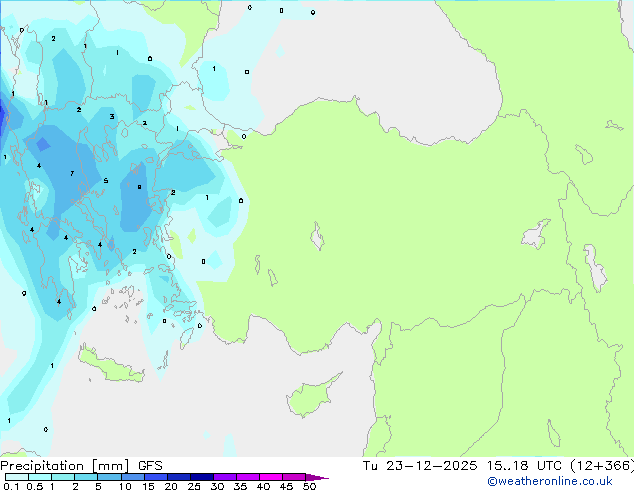634x490 pixels.
Task: Select the 2–5 mm legend color swatch
Action: click(x=86, y=477)
